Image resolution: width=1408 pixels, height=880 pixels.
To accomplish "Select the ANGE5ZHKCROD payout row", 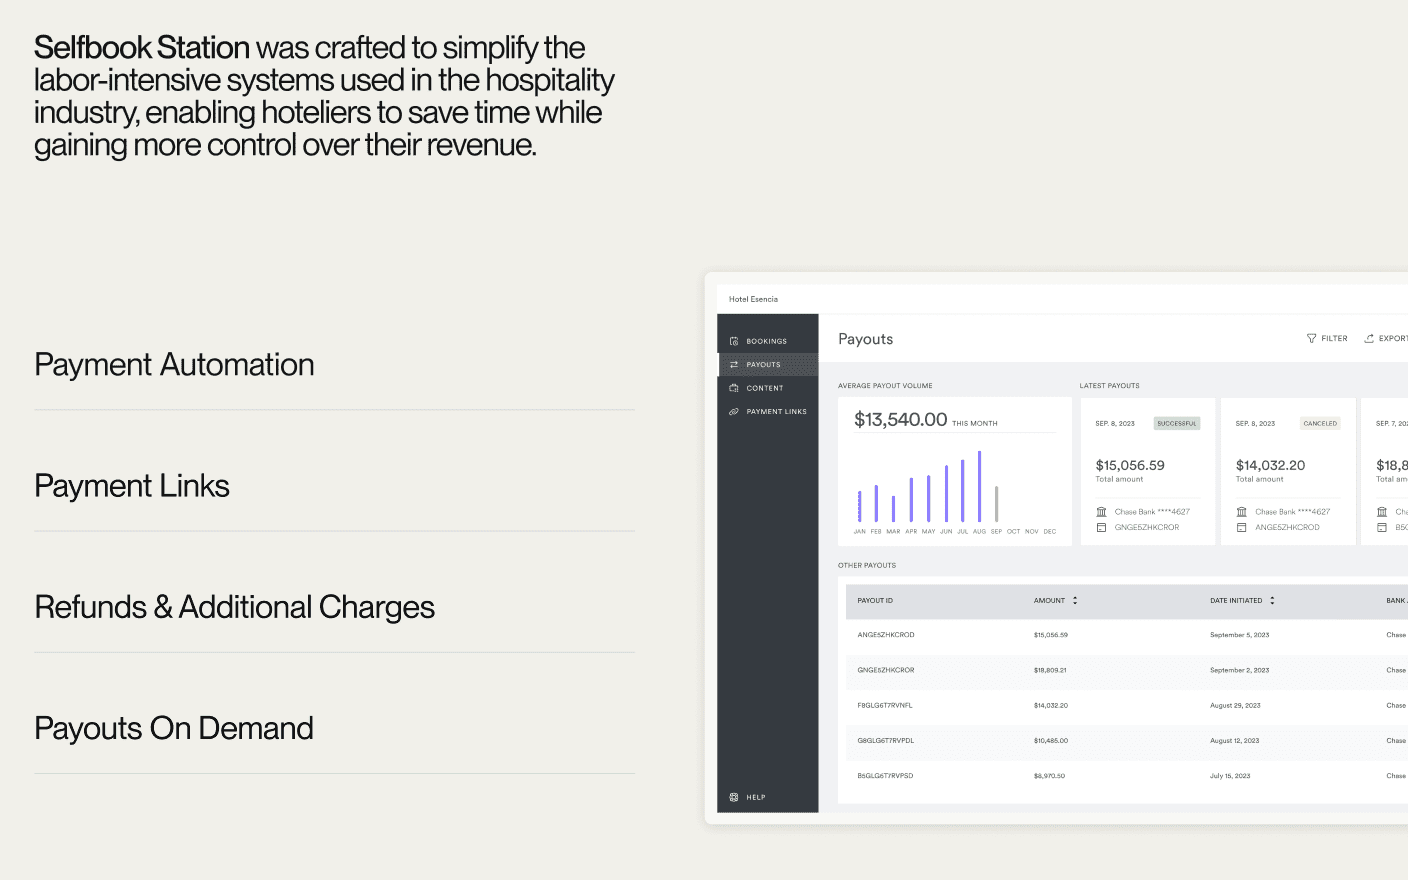I will pyautogui.click(x=886, y=635).
